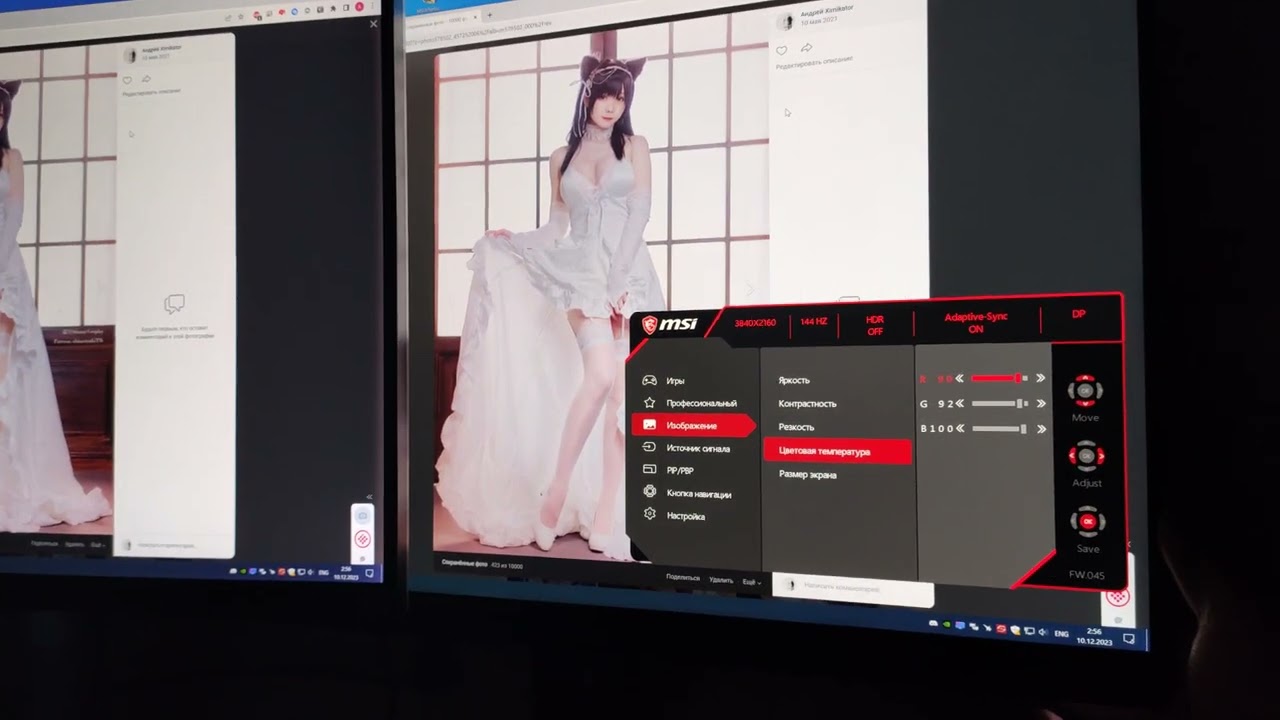
Task: Click the comment input field, right monitor
Action: tap(853, 589)
